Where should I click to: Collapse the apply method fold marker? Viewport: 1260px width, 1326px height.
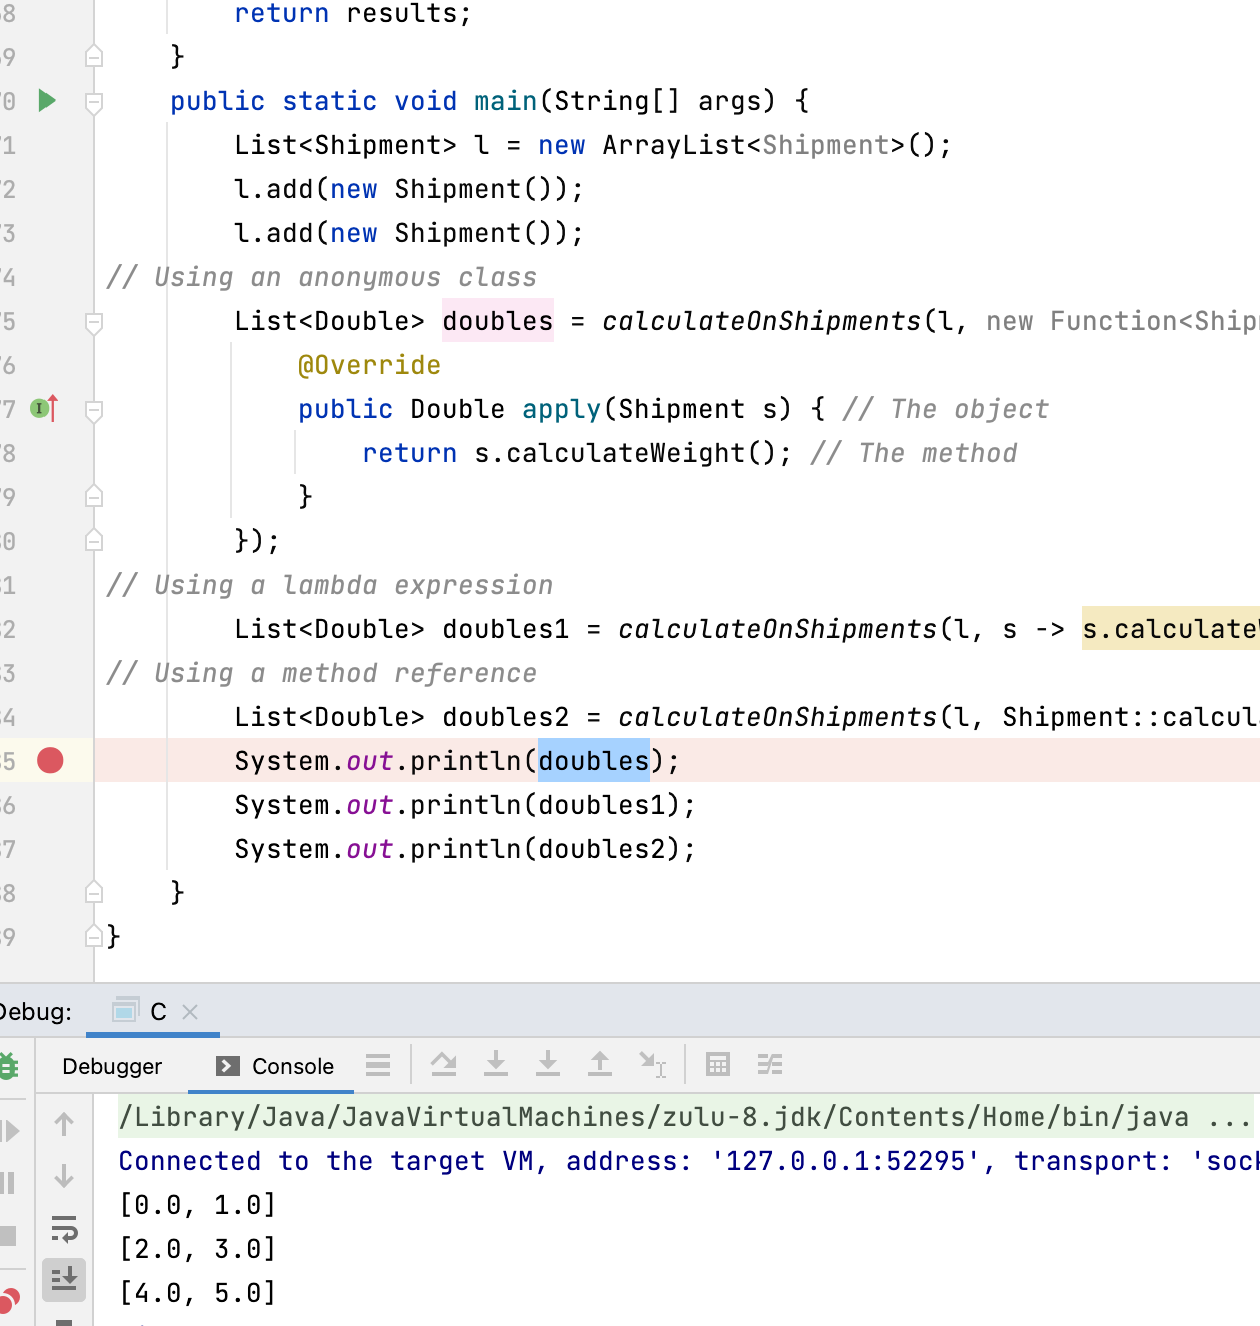tap(94, 410)
